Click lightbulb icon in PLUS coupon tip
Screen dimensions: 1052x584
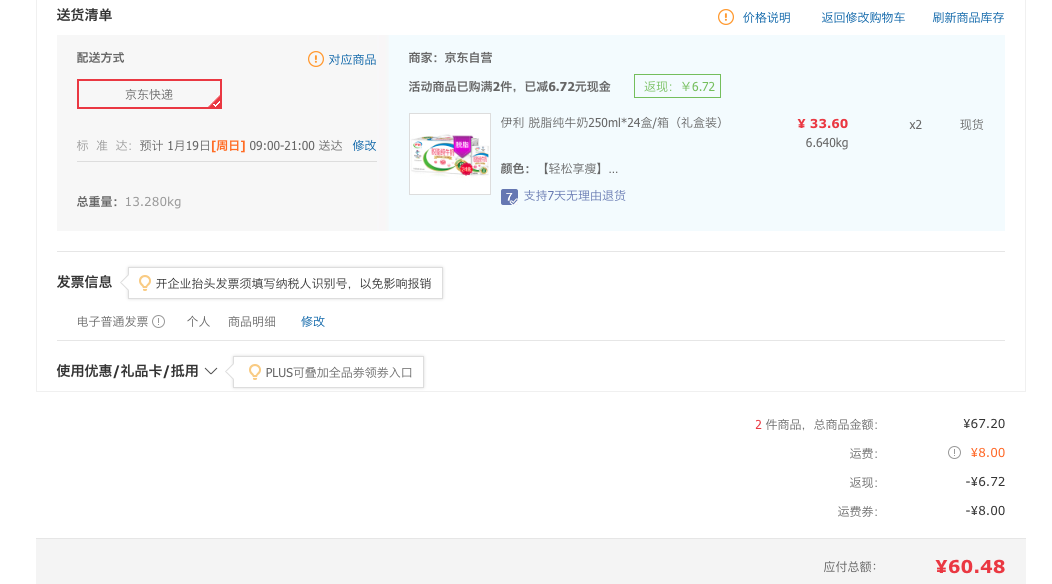tap(254, 372)
